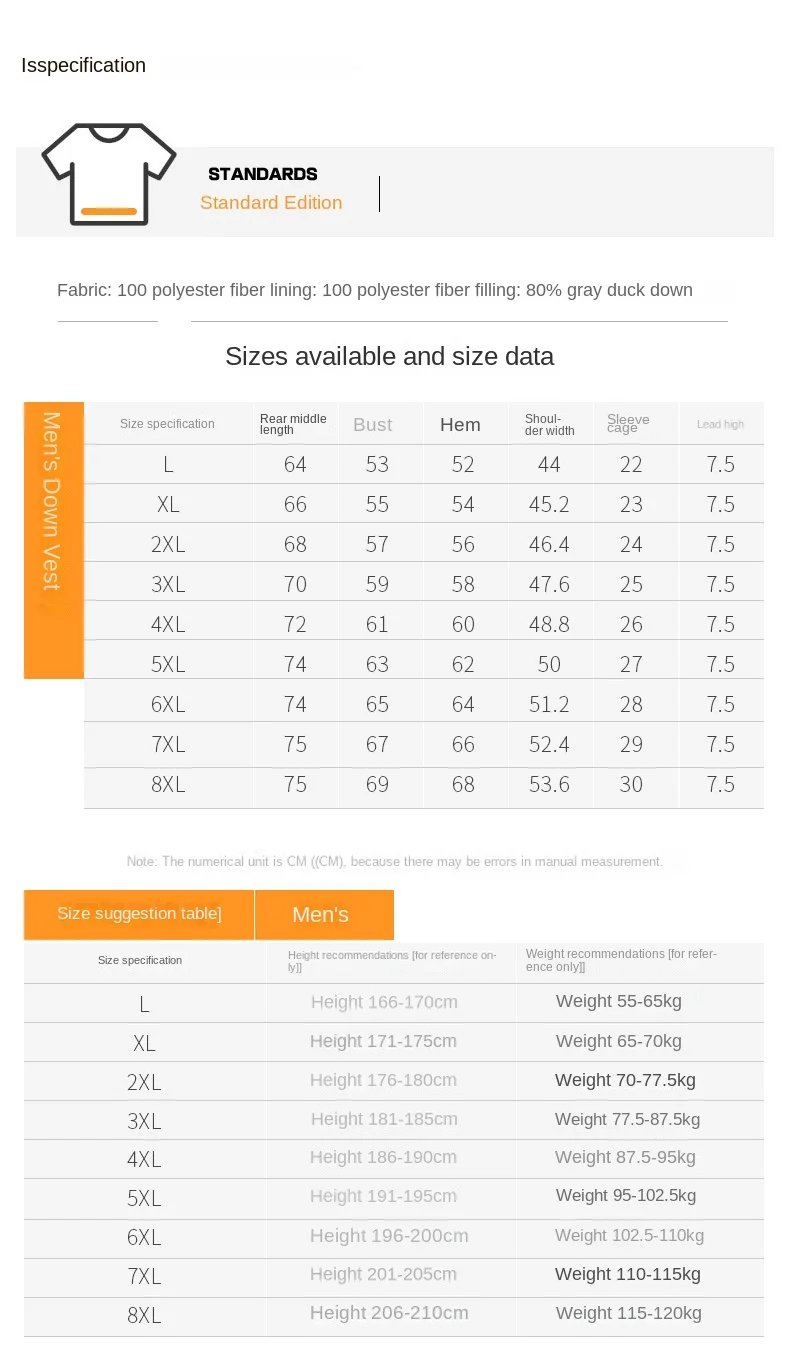Click the Hem column header

point(460,425)
